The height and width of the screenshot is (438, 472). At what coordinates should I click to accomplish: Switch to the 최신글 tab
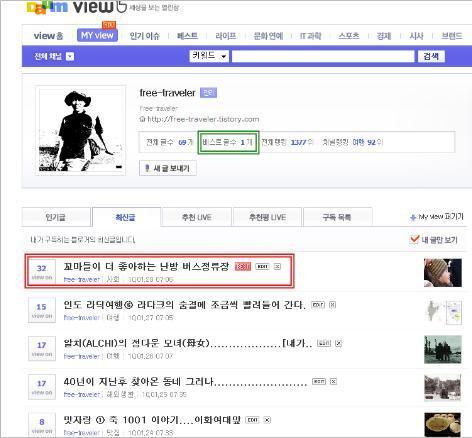click(x=126, y=217)
